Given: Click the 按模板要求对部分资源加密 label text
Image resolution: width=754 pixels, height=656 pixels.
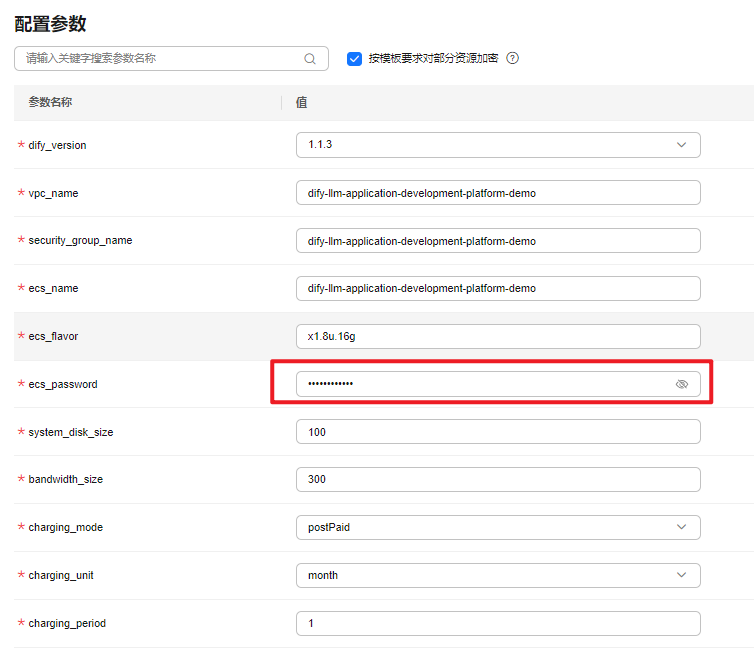Looking at the screenshot, I should 433,58.
